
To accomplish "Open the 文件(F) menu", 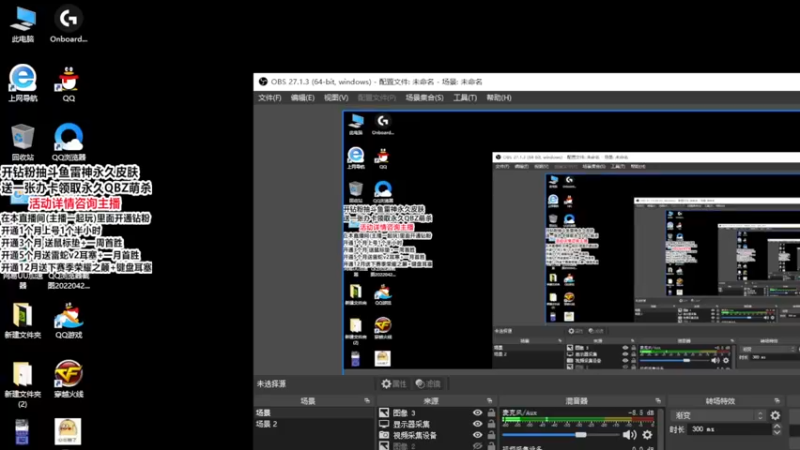I will tap(269, 97).
